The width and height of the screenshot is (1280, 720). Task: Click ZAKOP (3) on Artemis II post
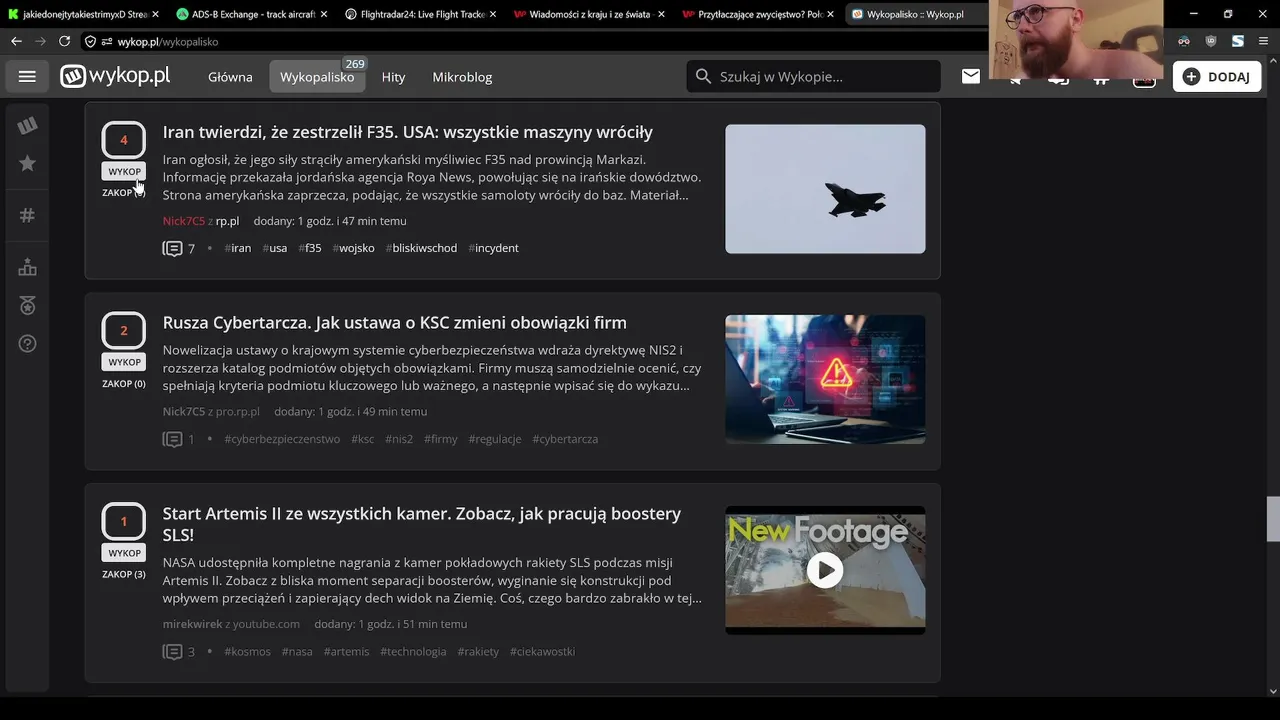[x=124, y=575]
